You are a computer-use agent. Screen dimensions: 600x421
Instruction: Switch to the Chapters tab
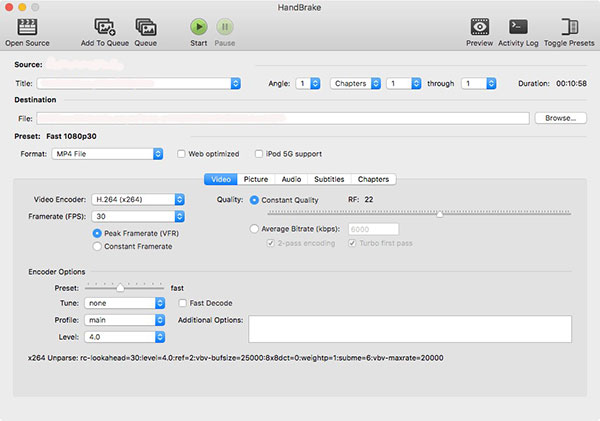pyautogui.click(x=373, y=179)
